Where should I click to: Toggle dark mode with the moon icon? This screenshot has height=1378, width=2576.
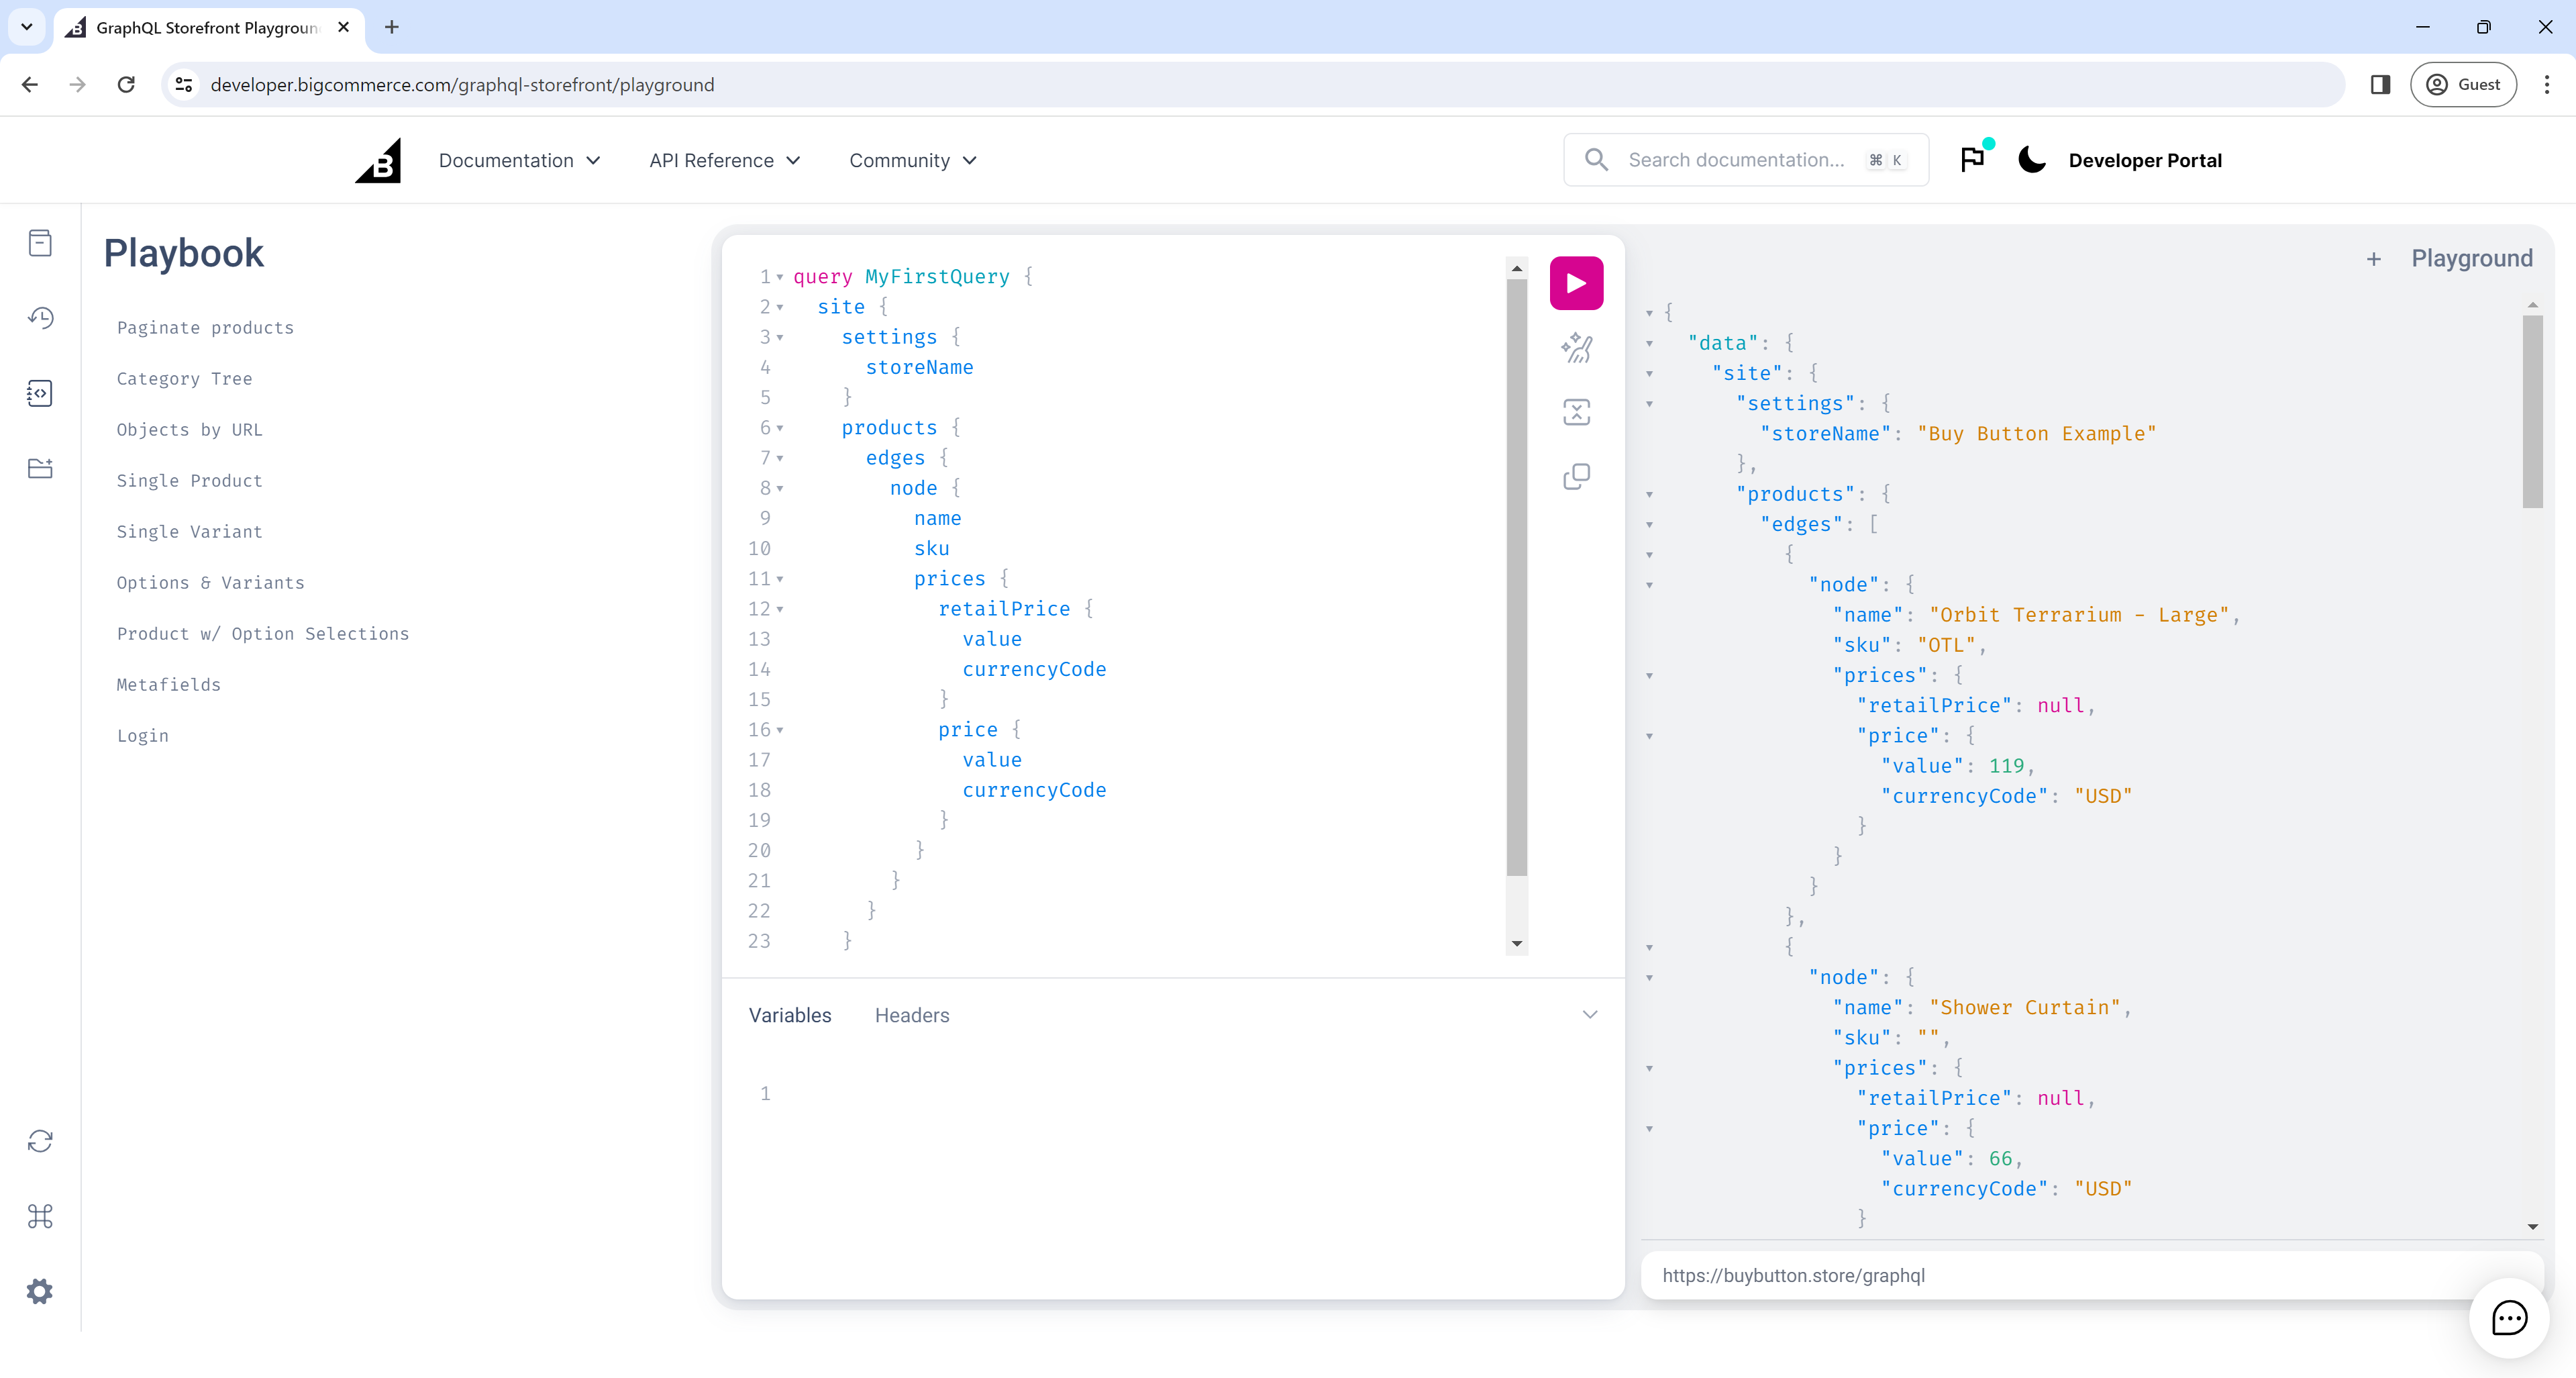(x=2031, y=160)
